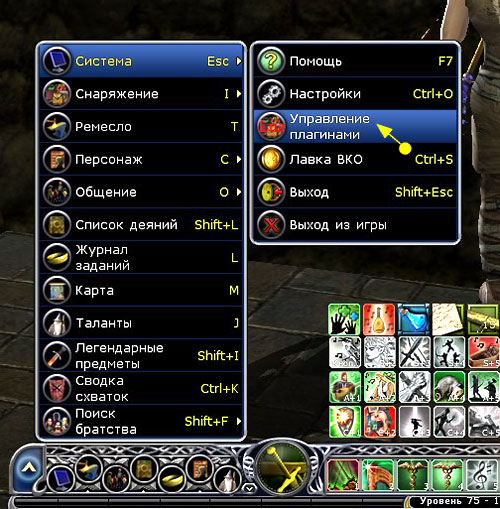This screenshot has height=509, width=500.
Task: Click the treble clef skill icon
Action: coord(483,475)
